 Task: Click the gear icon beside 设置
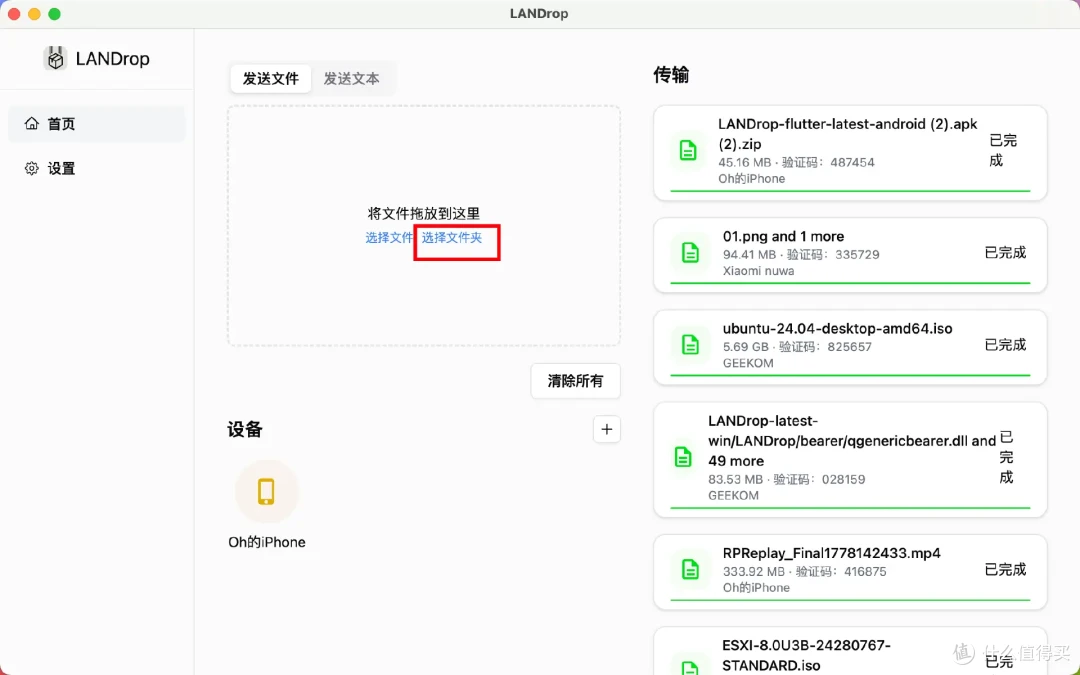[x=32, y=168]
